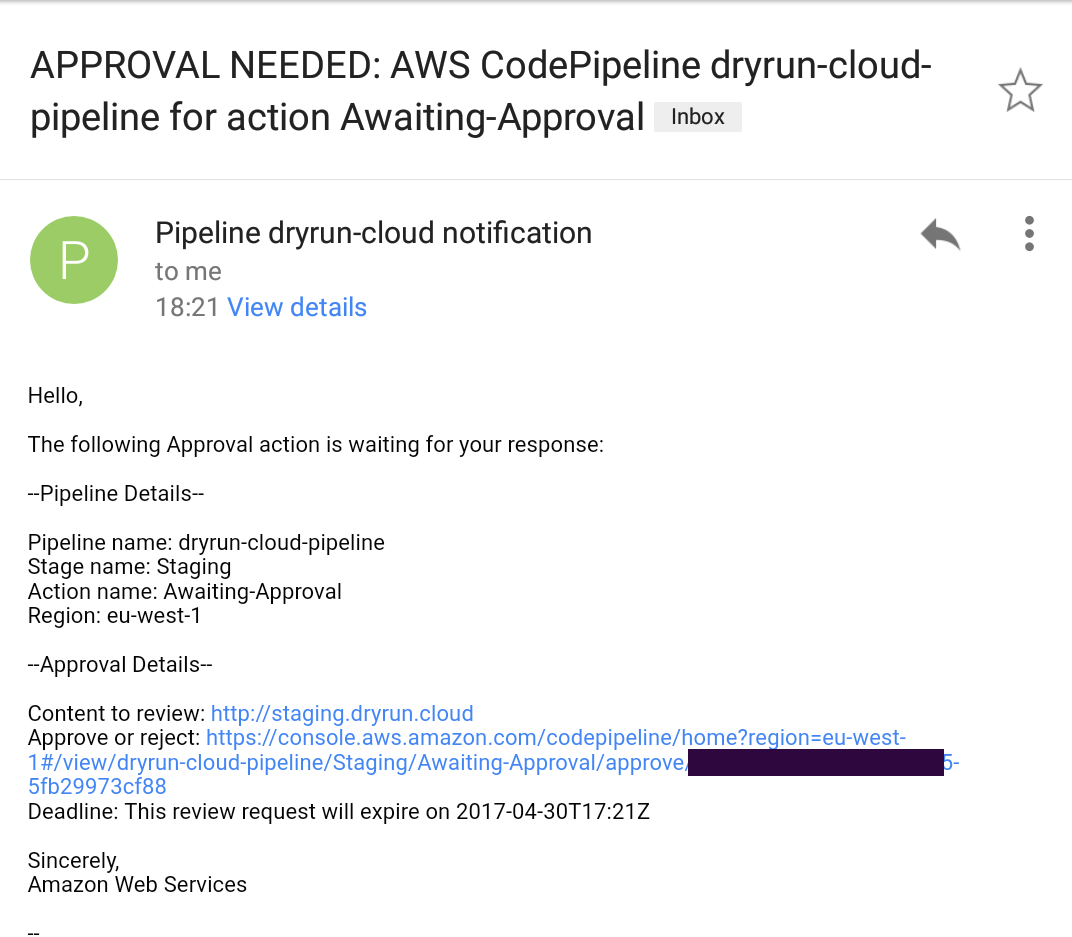The image size is (1072, 937).
Task: Click the 'Hello,' greeting line
Action: (55, 396)
